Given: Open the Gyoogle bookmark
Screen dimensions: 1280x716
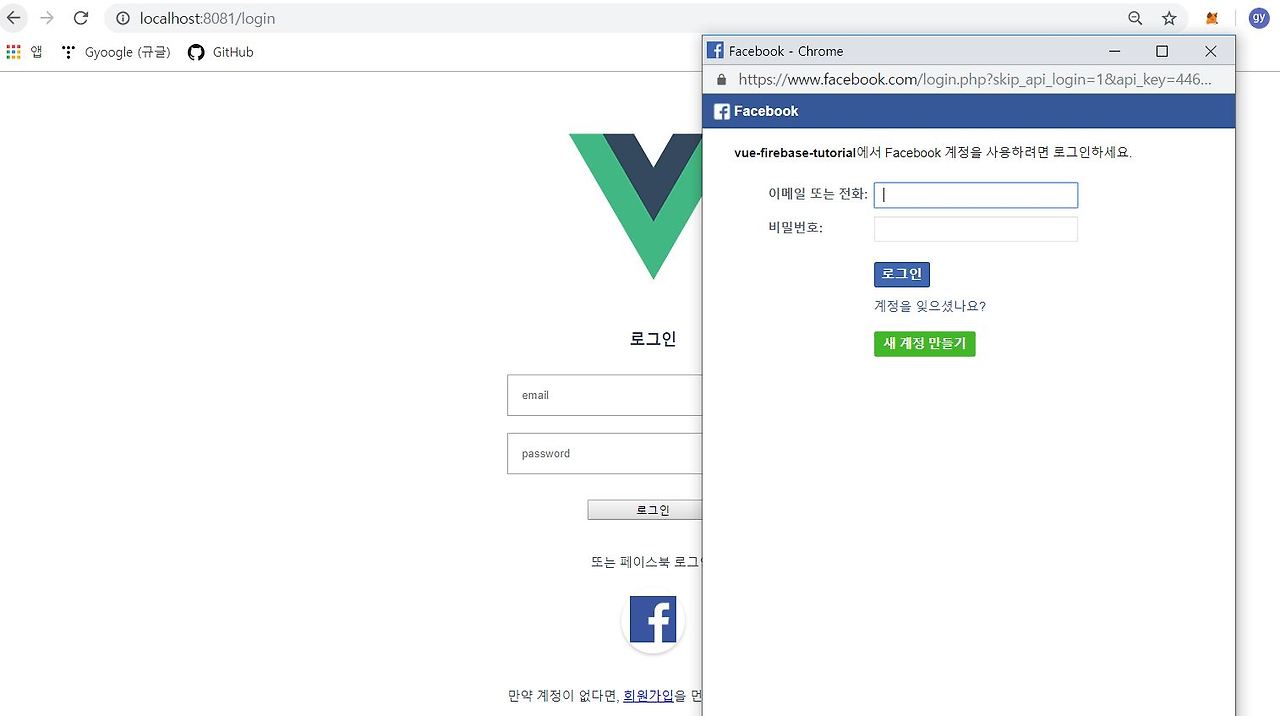Looking at the screenshot, I should (x=116, y=52).
